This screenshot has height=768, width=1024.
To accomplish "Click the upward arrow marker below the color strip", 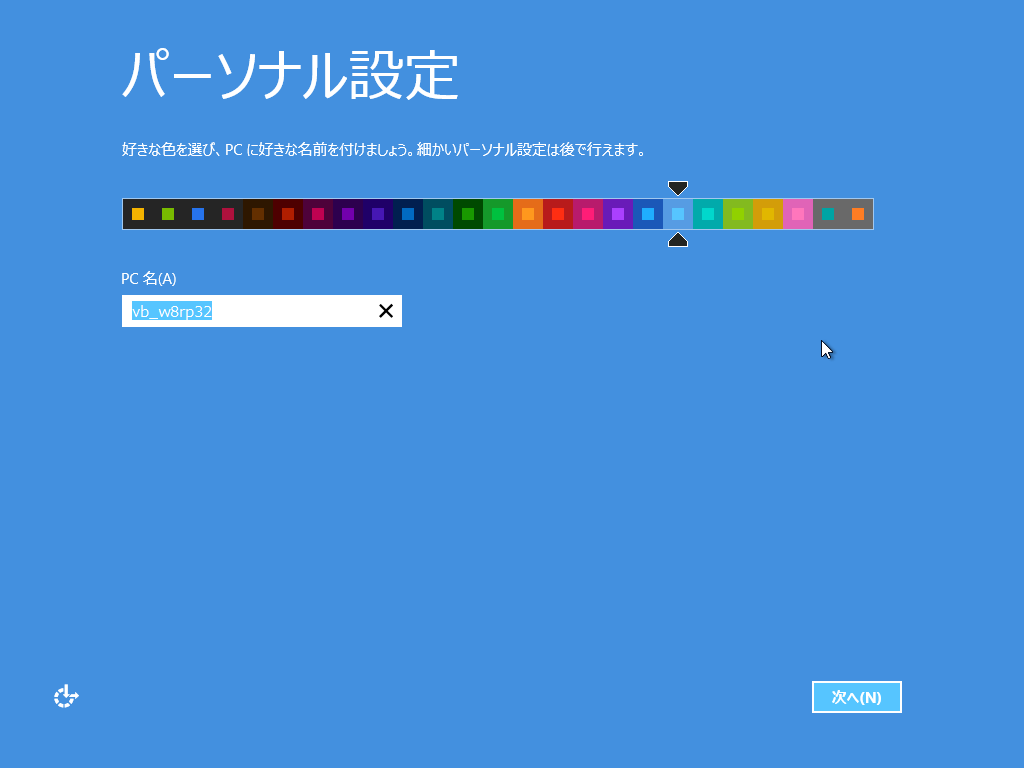I will [678, 239].
